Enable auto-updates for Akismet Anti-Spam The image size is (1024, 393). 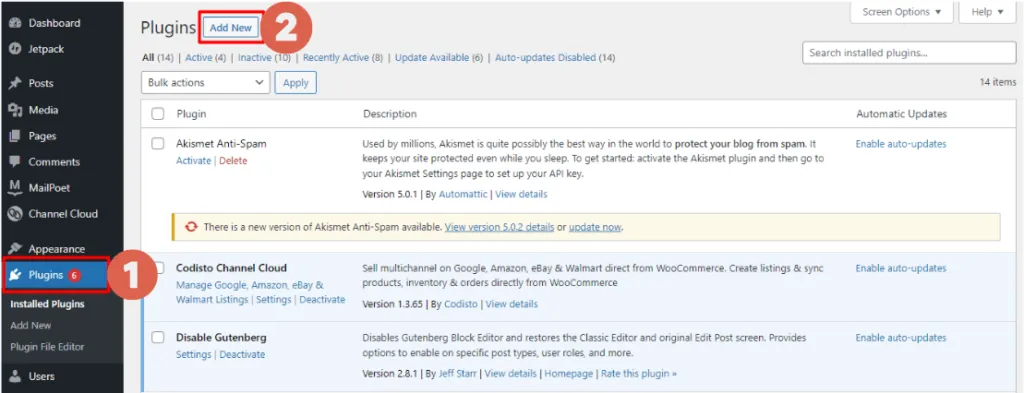point(901,144)
